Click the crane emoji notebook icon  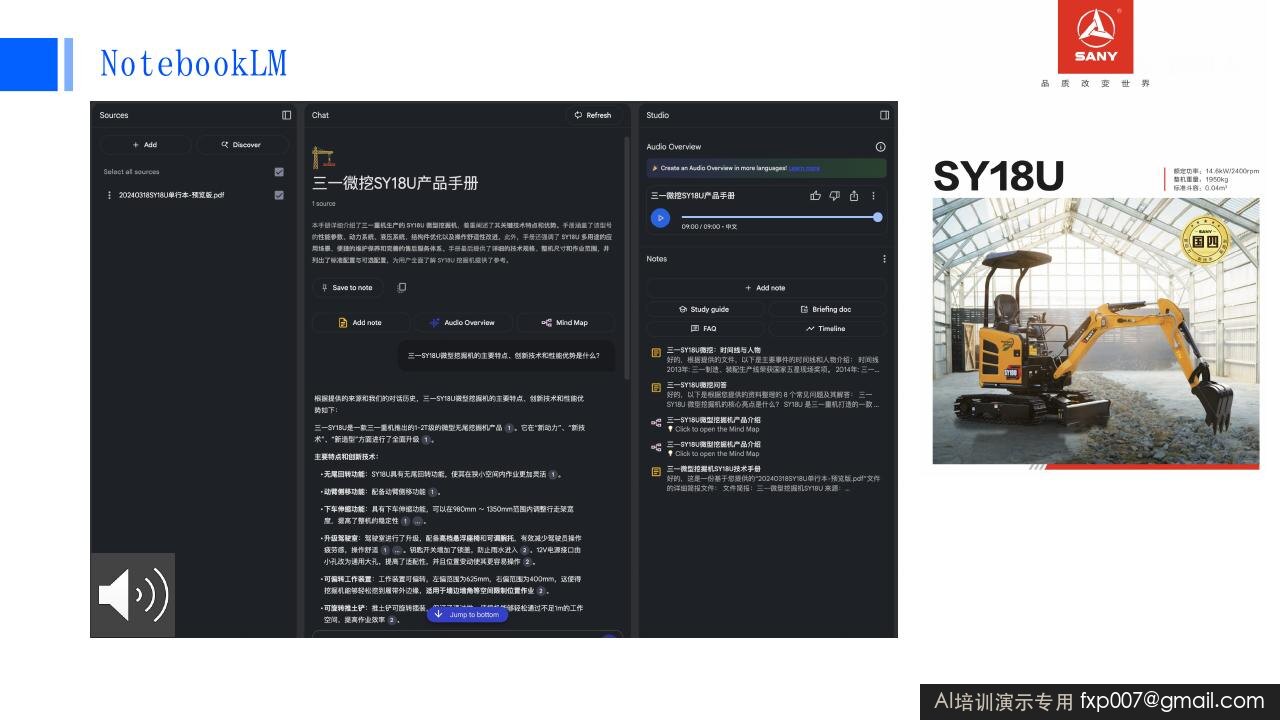[x=323, y=158]
